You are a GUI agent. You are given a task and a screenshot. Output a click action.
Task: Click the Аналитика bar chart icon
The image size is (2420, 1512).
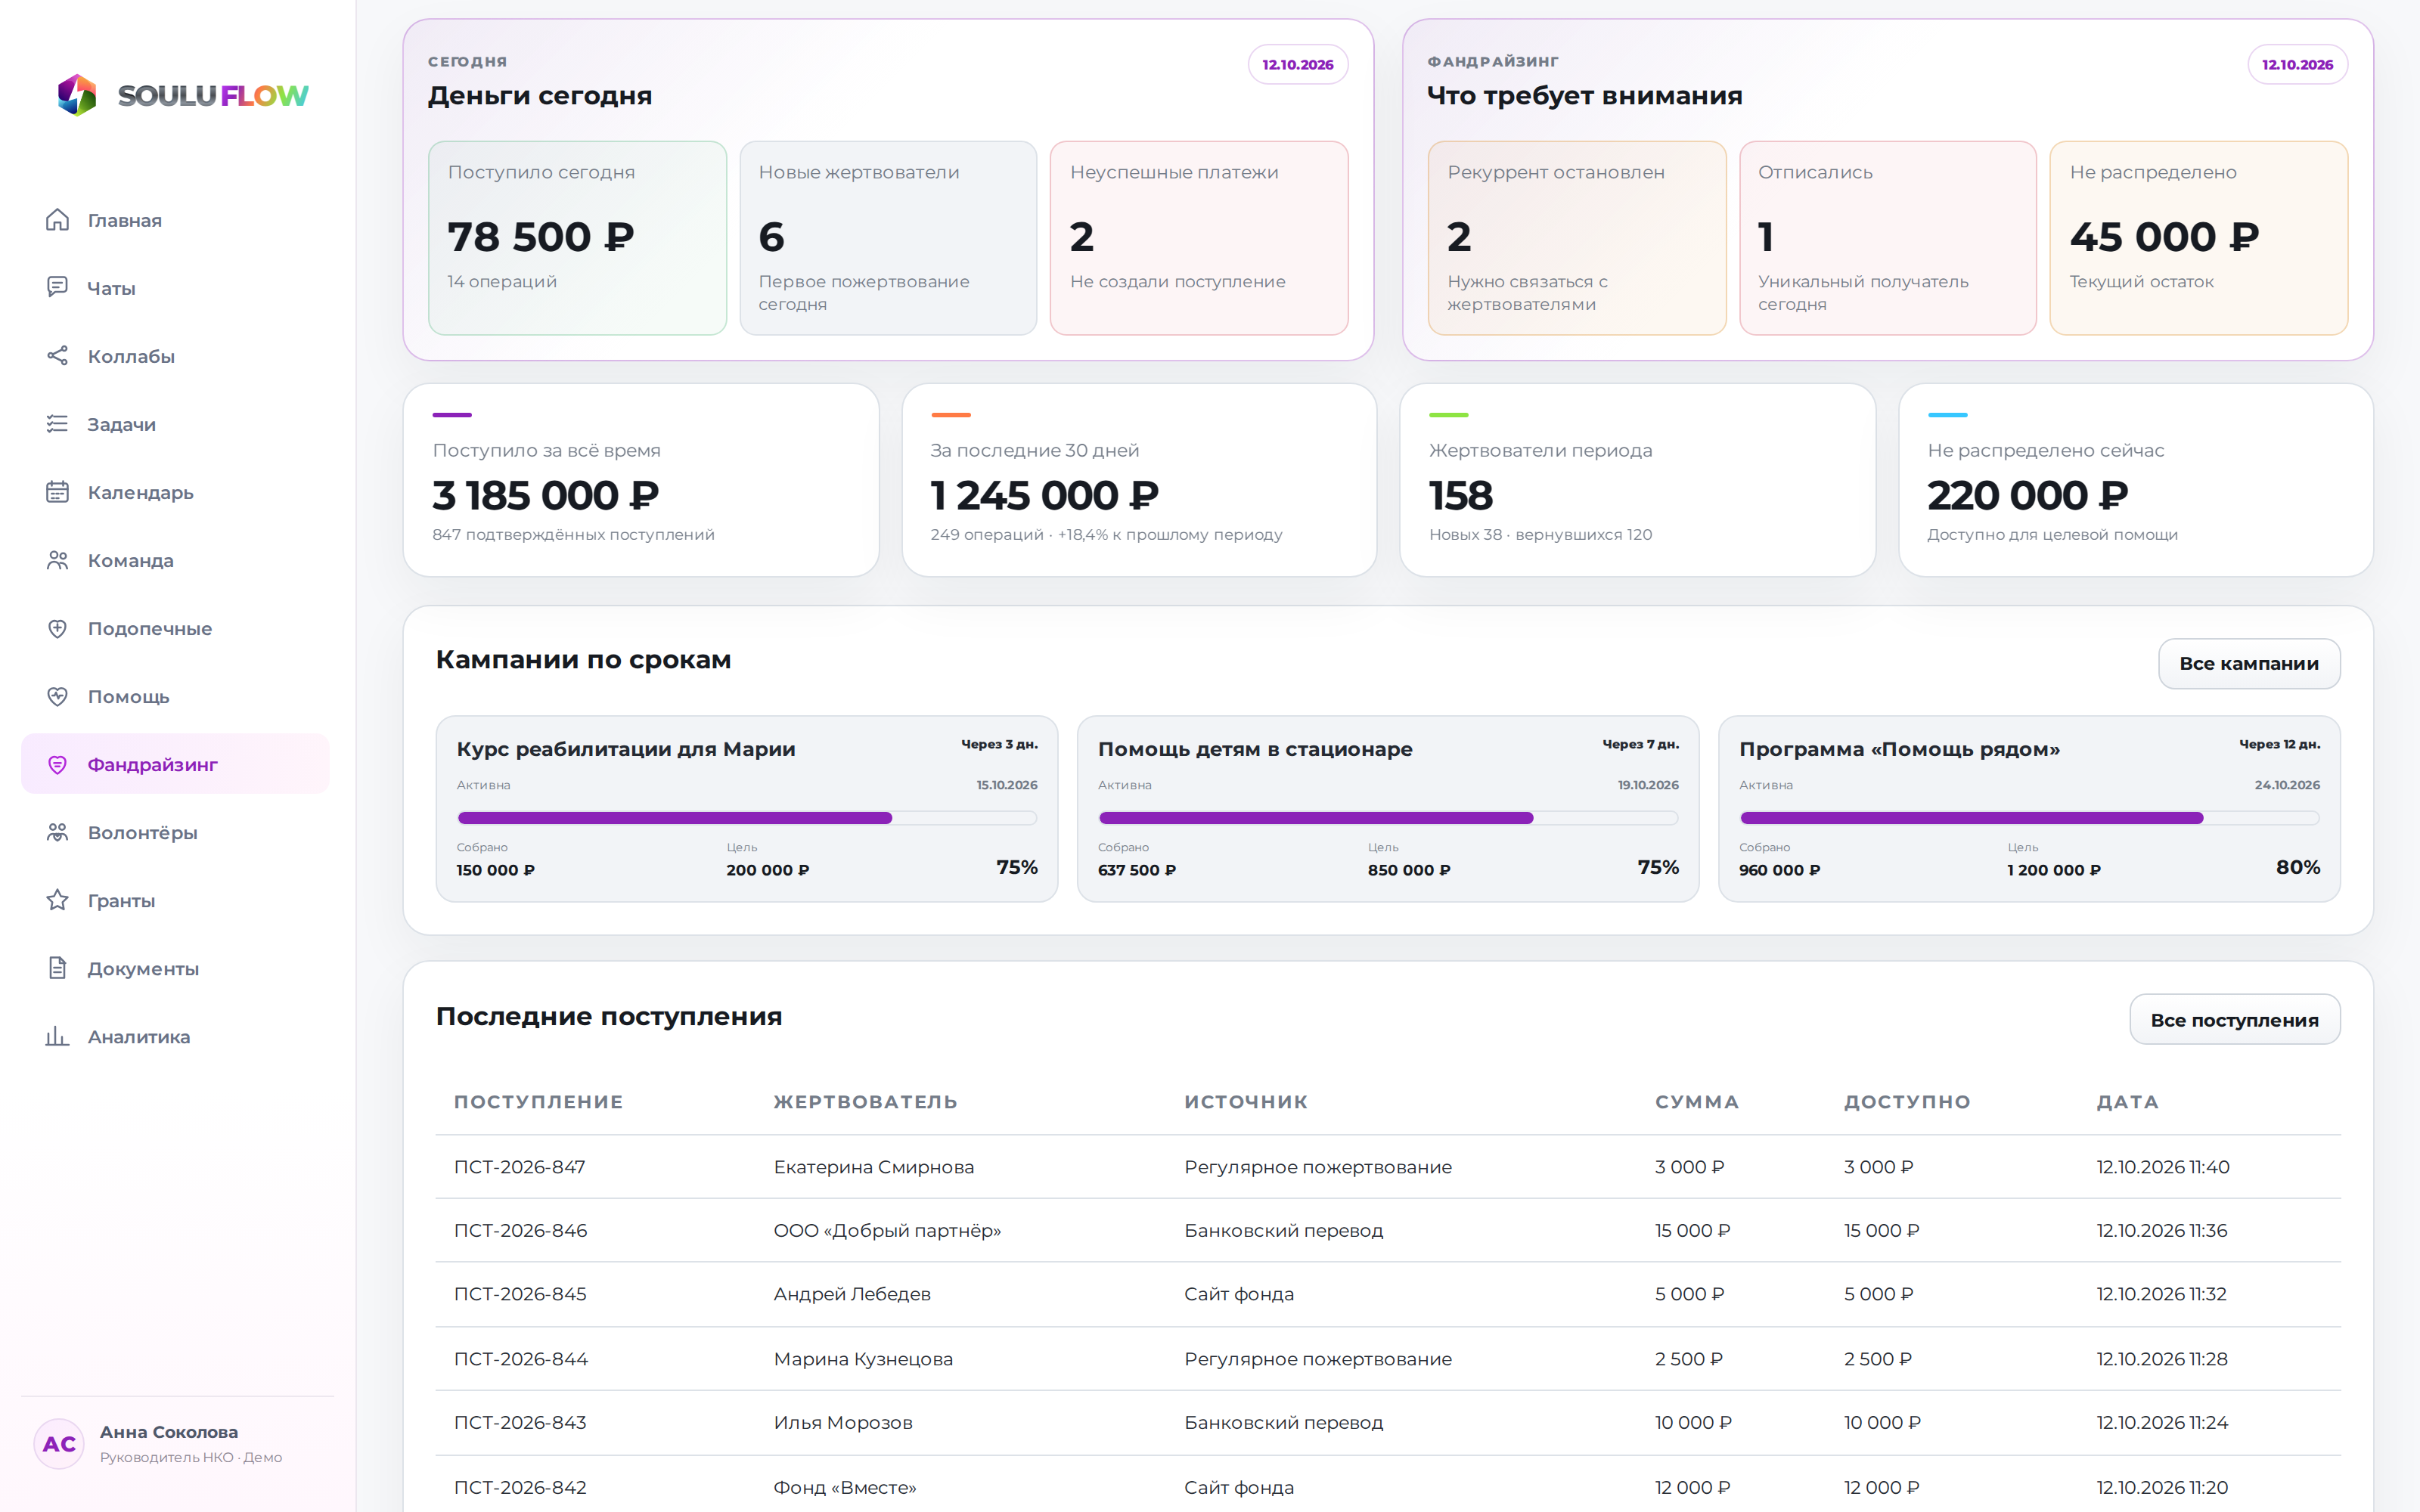(57, 1036)
